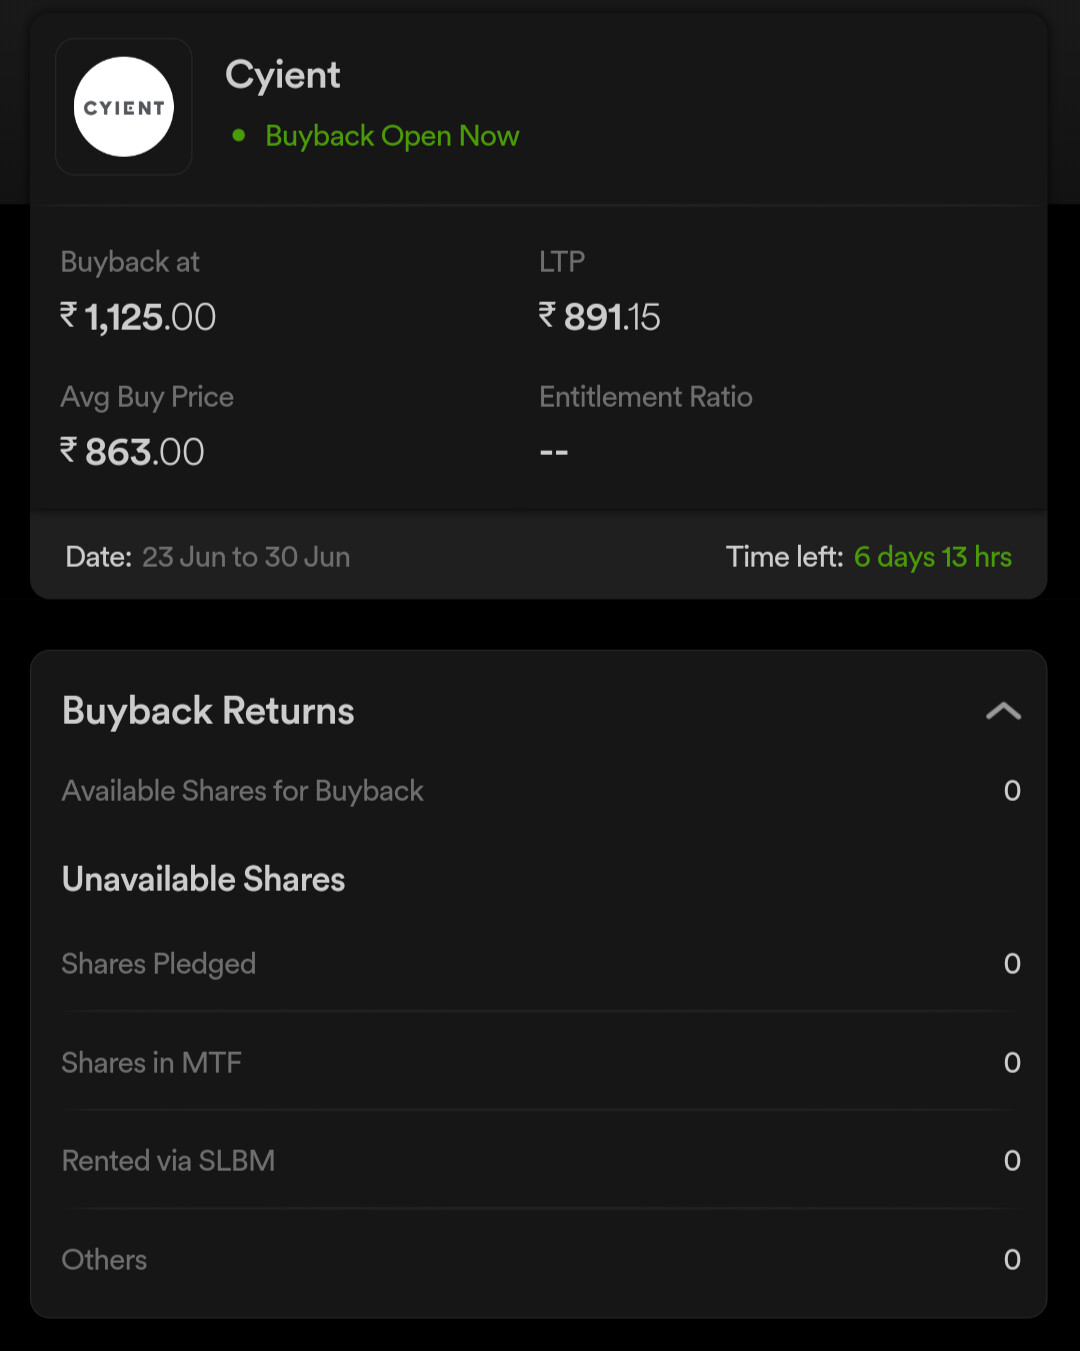This screenshot has width=1080, height=1351.
Task: Click the Buyback Returns heading
Action: coord(208,711)
